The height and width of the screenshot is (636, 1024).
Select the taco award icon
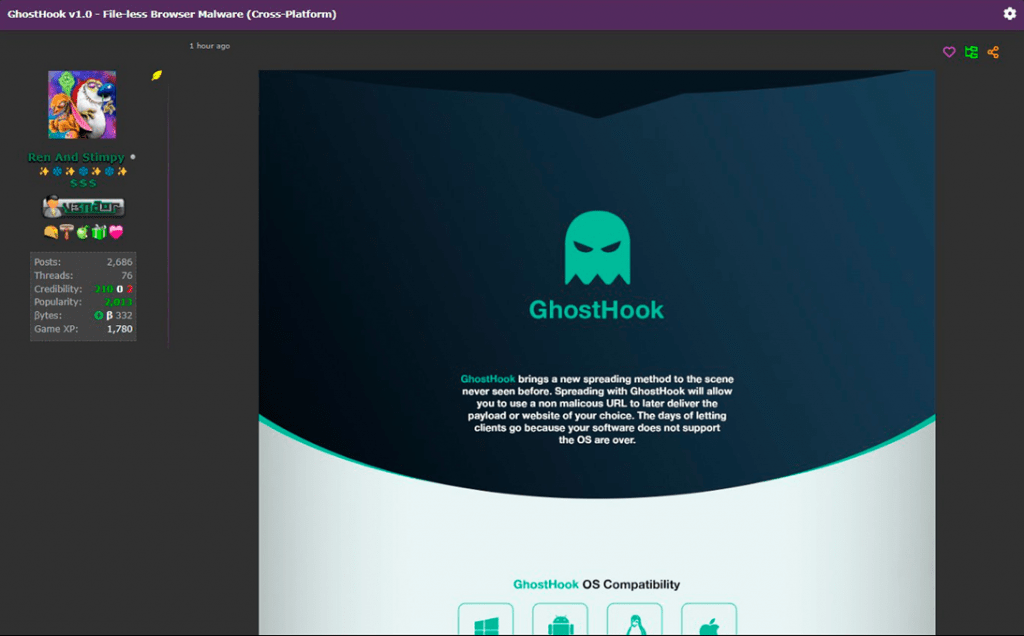pos(50,232)
